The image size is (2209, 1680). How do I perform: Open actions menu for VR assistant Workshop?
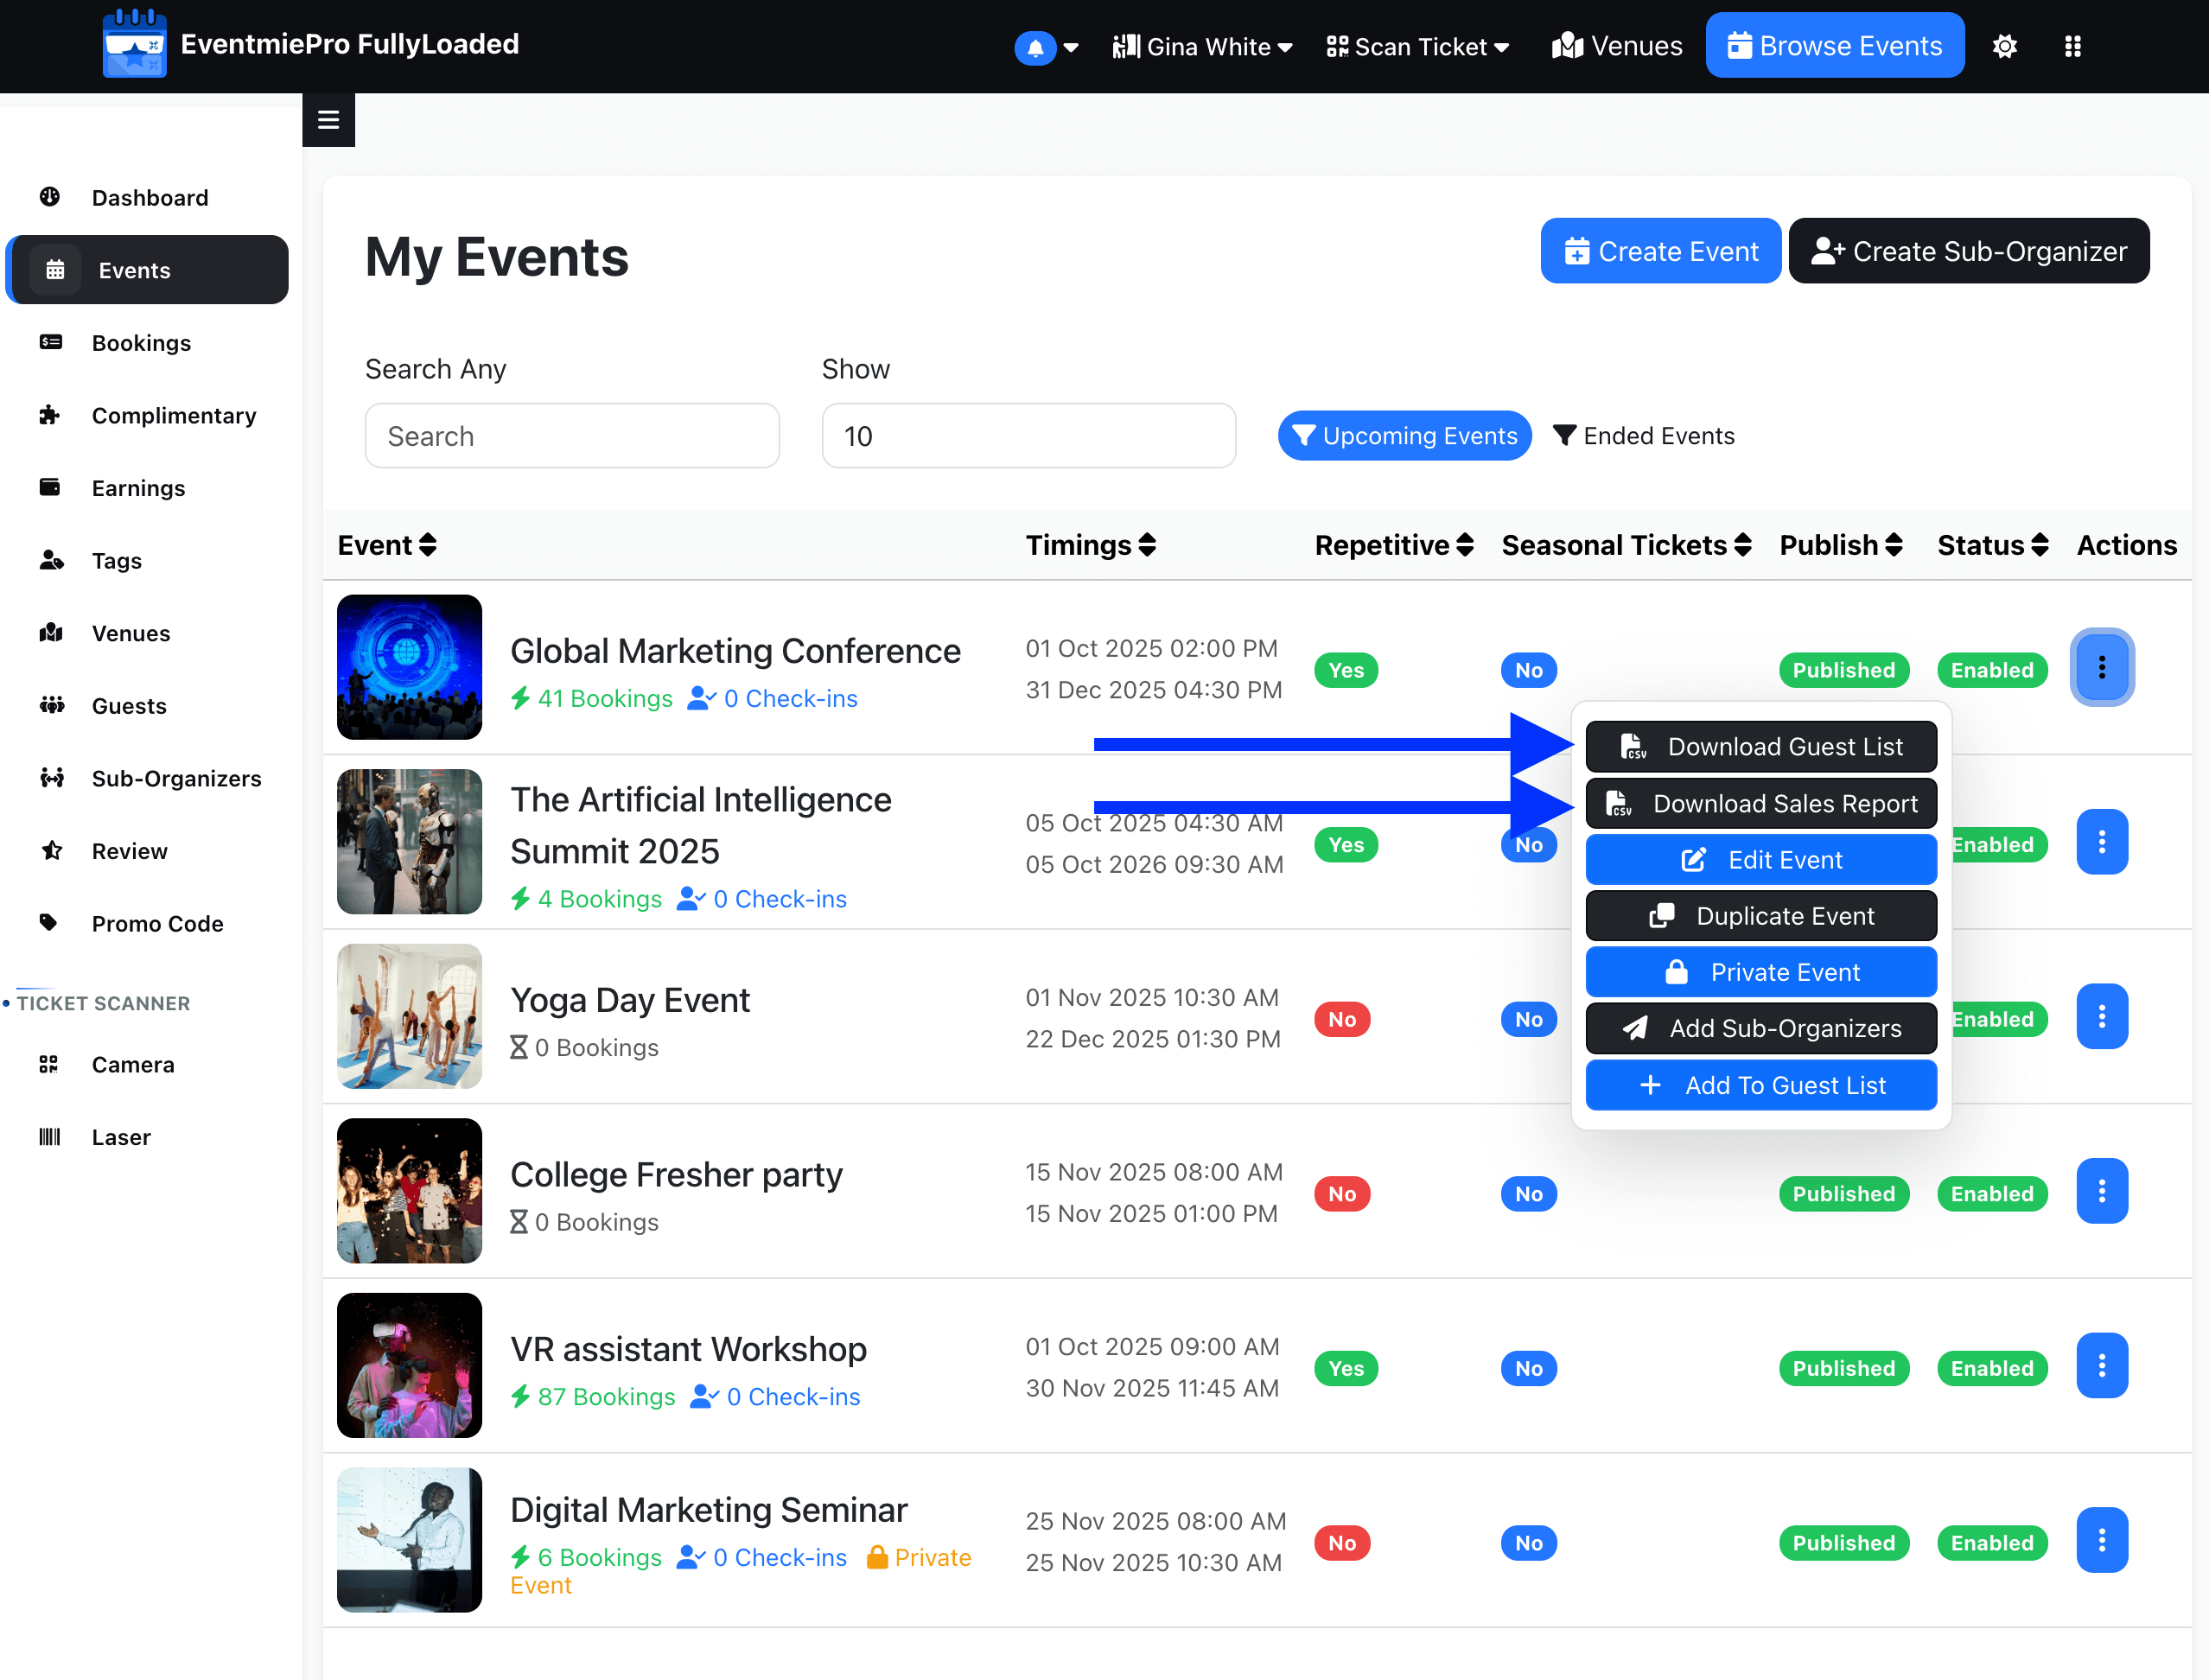2101,1366
